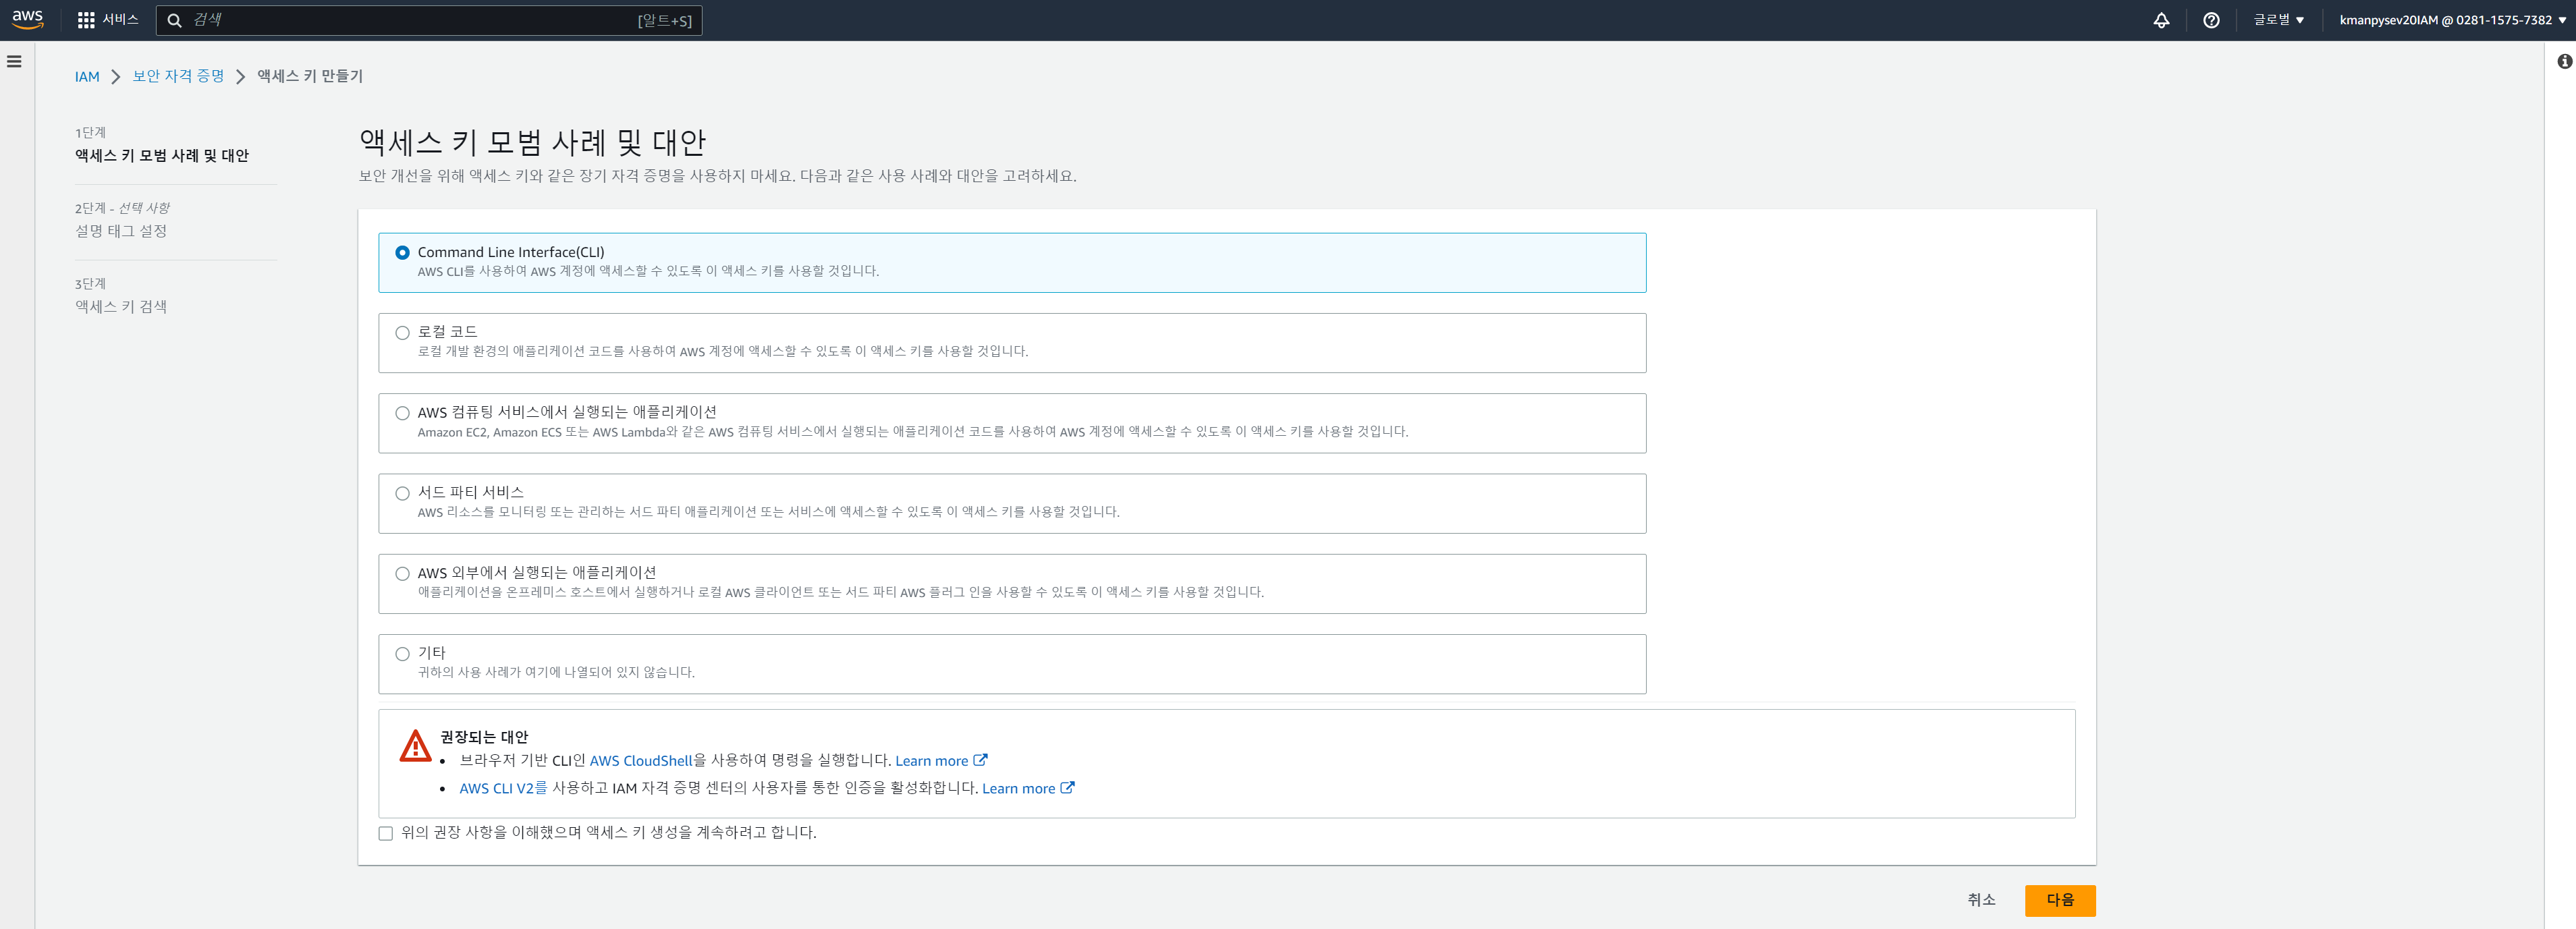Select the 기타 radio option
Screen dimensions: 2576x929
point(402,654)
